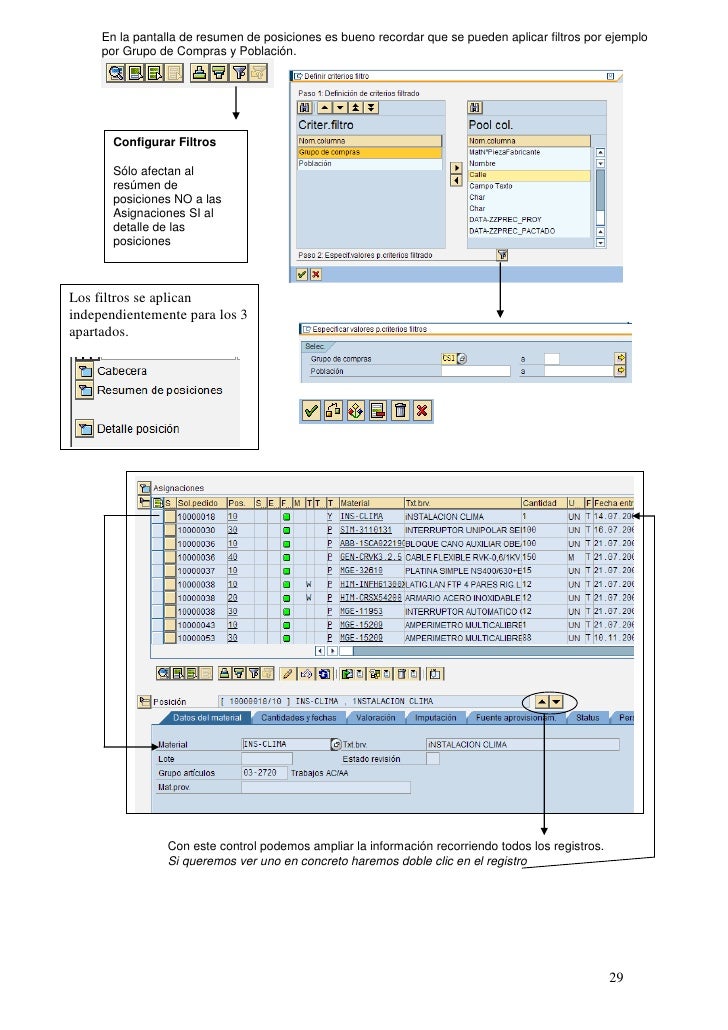Switch to the Imputación tab

pos(435,718)
